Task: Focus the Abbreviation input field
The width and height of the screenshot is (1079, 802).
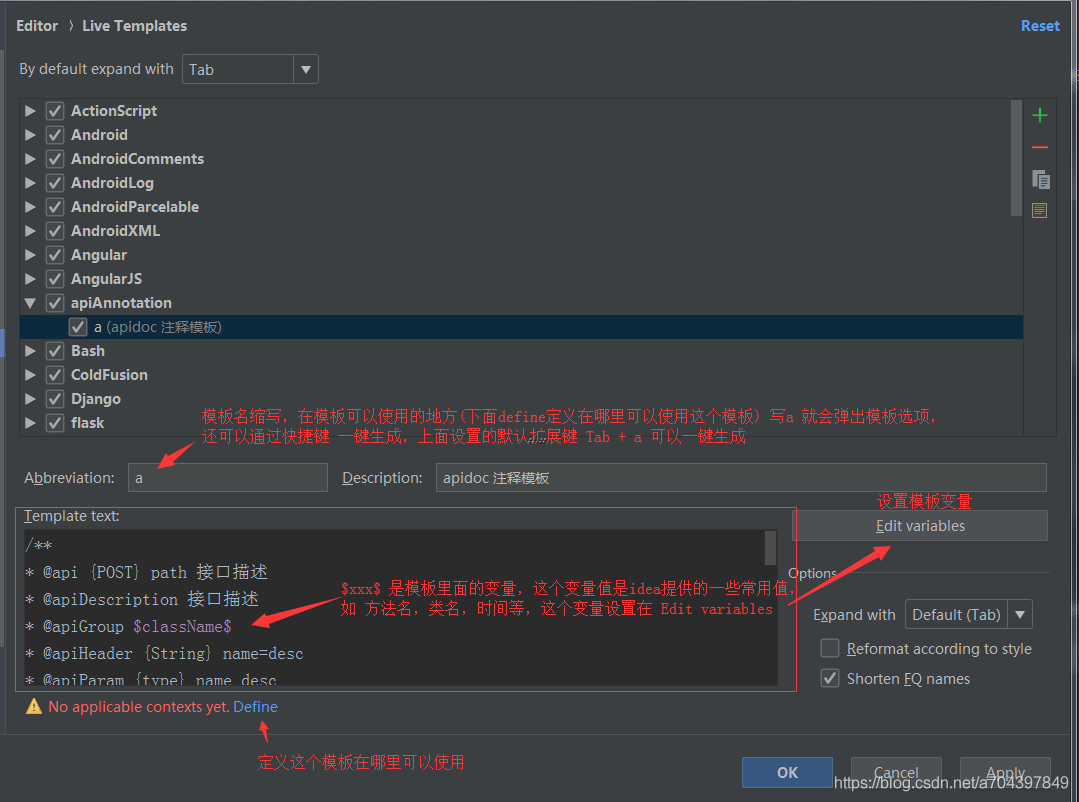Action: [228, 478]
